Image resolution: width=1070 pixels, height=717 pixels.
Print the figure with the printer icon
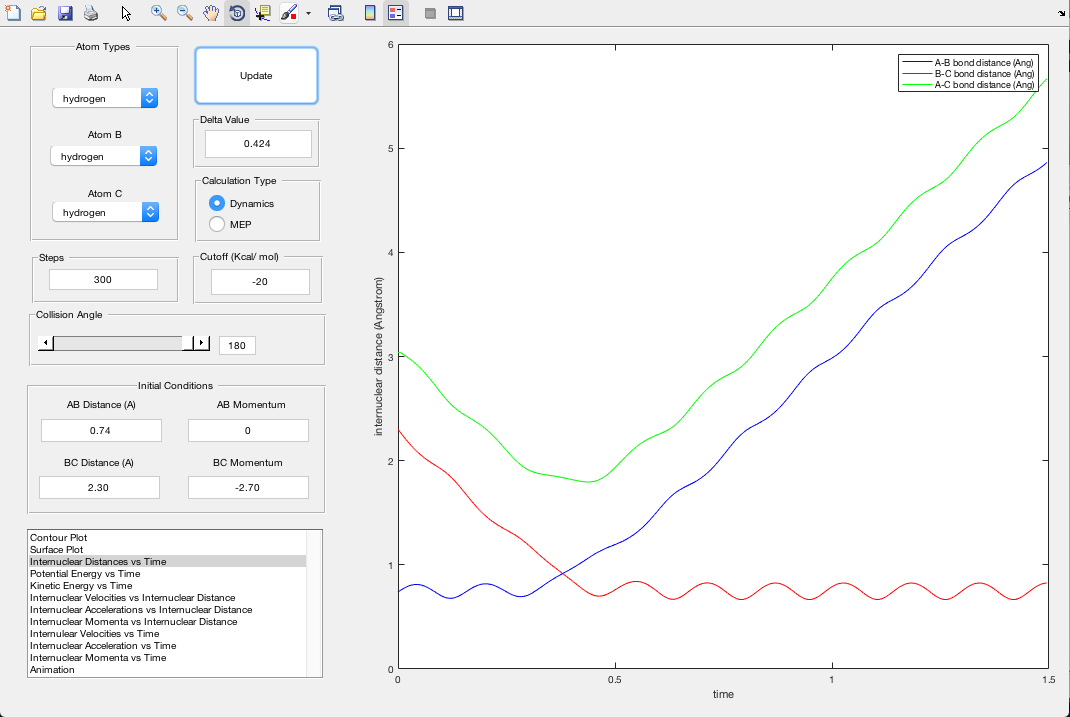point(91,13)
